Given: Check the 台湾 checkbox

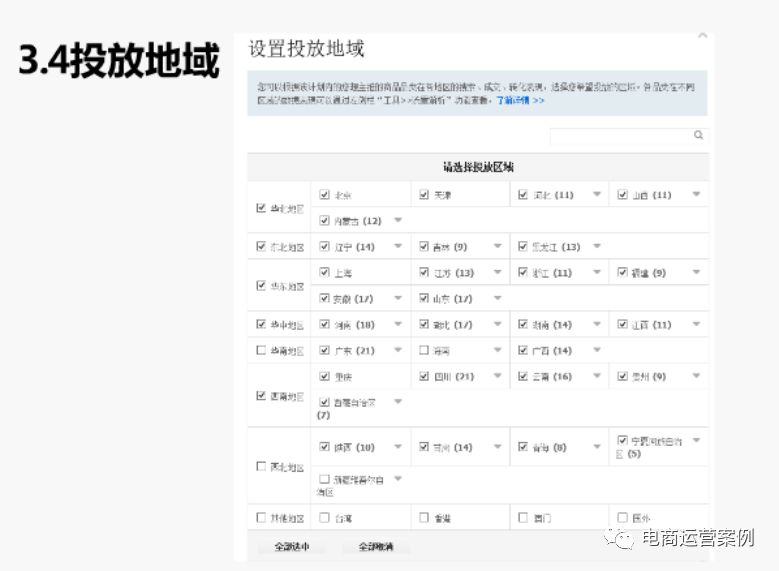Looking at the screenshot, I should click(324, 518).
